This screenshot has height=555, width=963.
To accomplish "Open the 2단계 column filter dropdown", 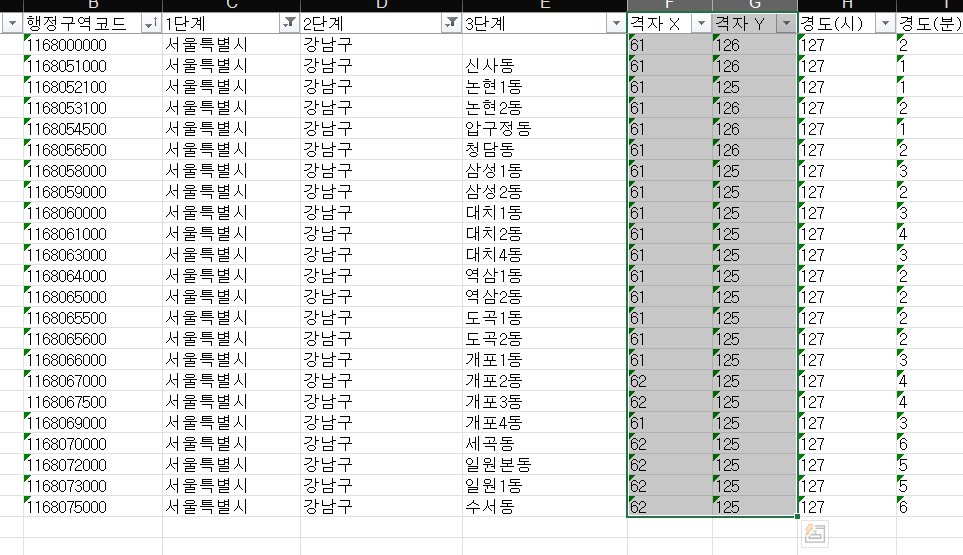I will tap(451, 24).
